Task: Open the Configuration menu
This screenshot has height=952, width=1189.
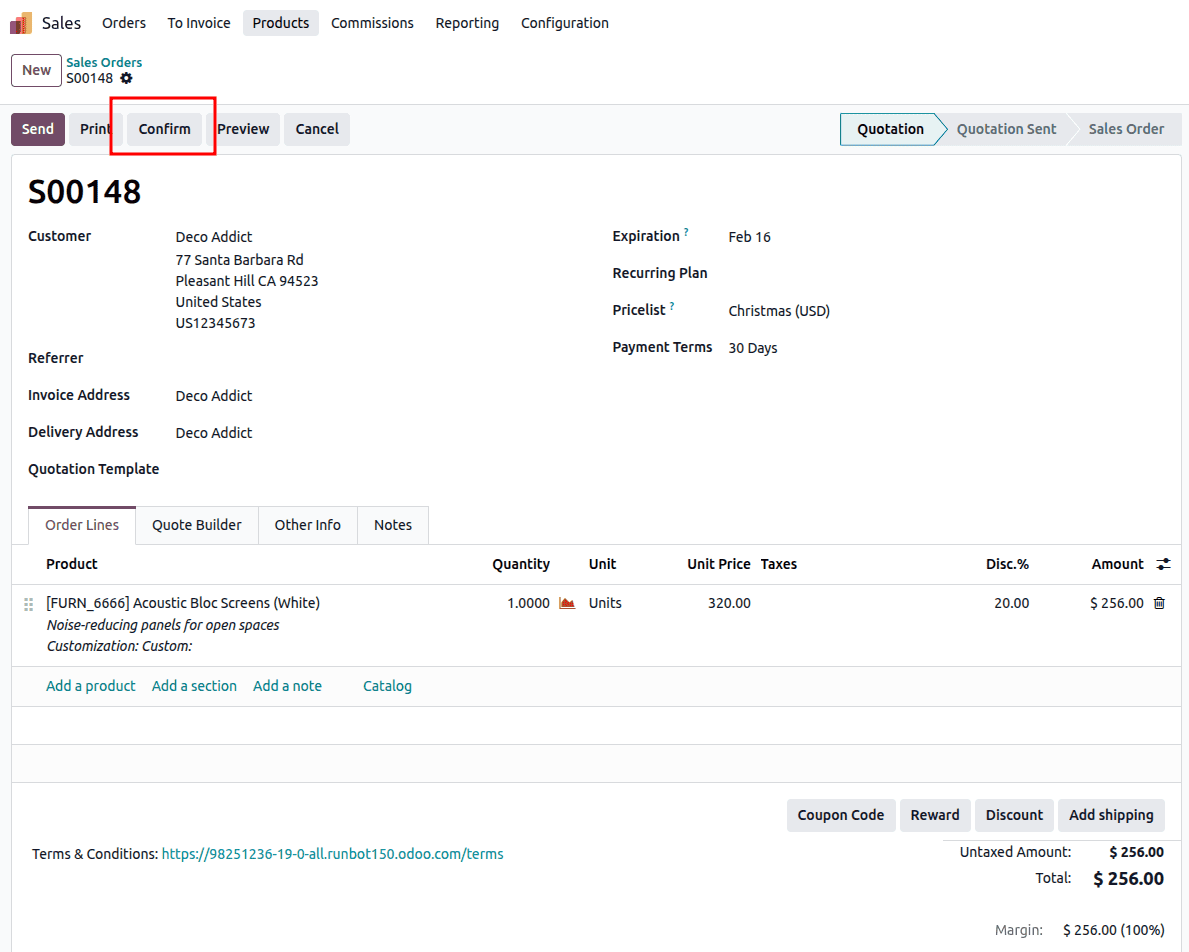Action: click(x=564, y=22)
